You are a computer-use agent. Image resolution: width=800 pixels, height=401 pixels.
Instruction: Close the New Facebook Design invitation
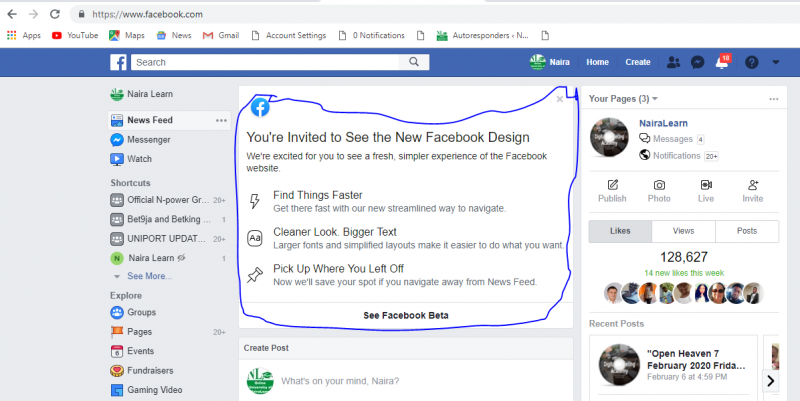coord(560,99)
